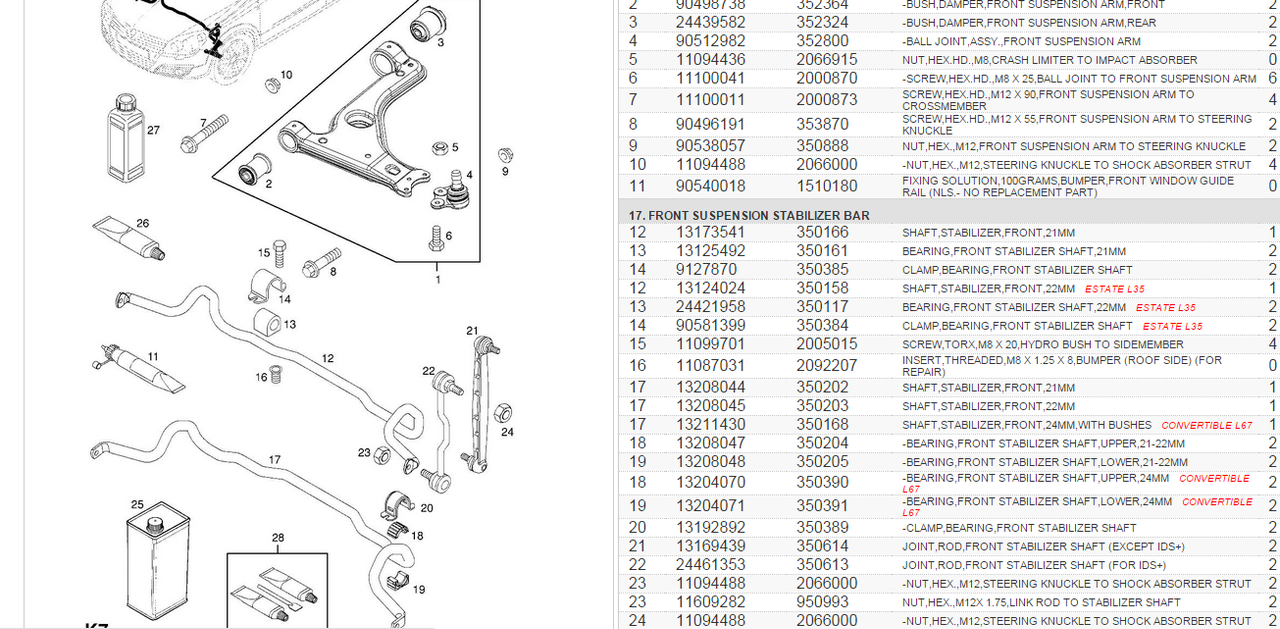Click description '-BALL JOINT,ASSY.,FRONT SUSPENSION ARM'
This screenshot has width=1280, height=629.
[x=1021, y=41]
